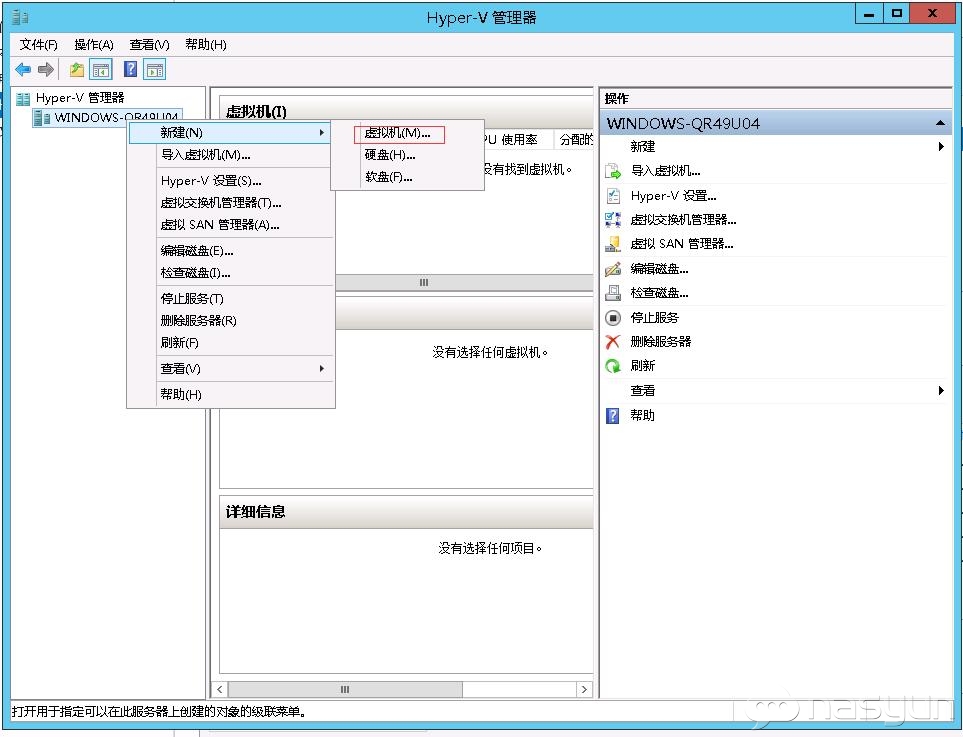Click the scrollbar left arrow button
The height and width of the screenshot is (737, 963).
pos(220,689)
